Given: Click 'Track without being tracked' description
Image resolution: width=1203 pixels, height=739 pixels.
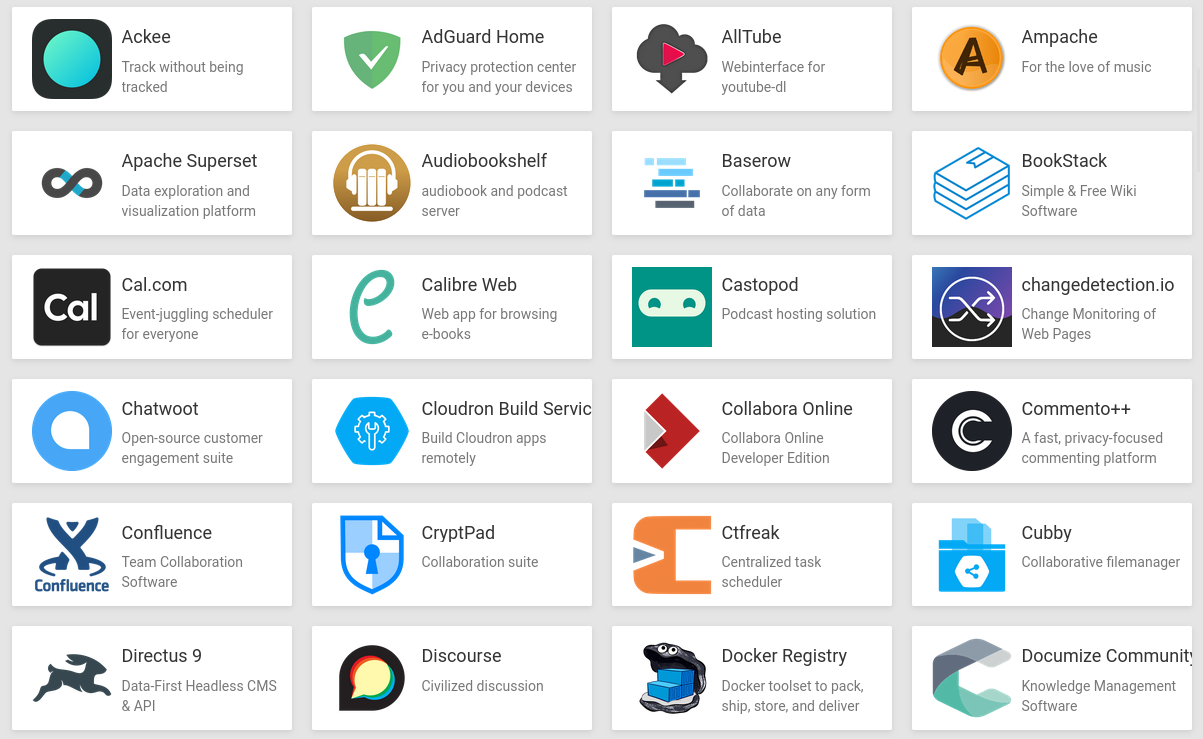Looking at the screenshot, I should [183, 77].
